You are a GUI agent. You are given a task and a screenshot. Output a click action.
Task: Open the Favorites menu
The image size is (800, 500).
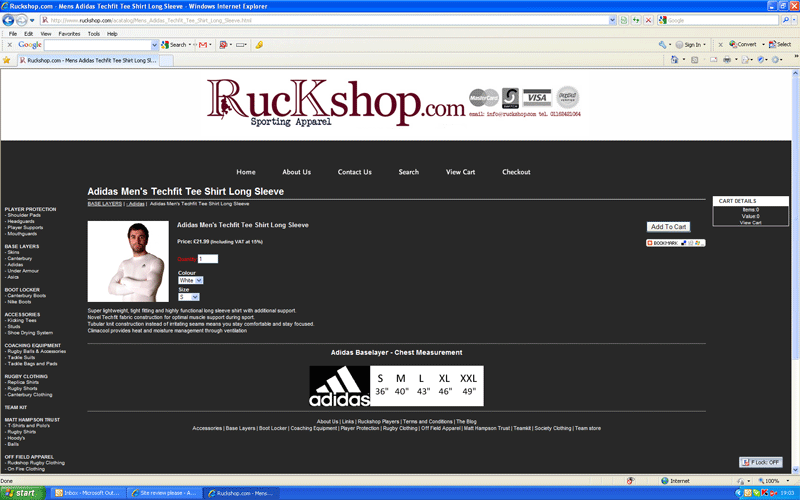[x=69, y=34]
